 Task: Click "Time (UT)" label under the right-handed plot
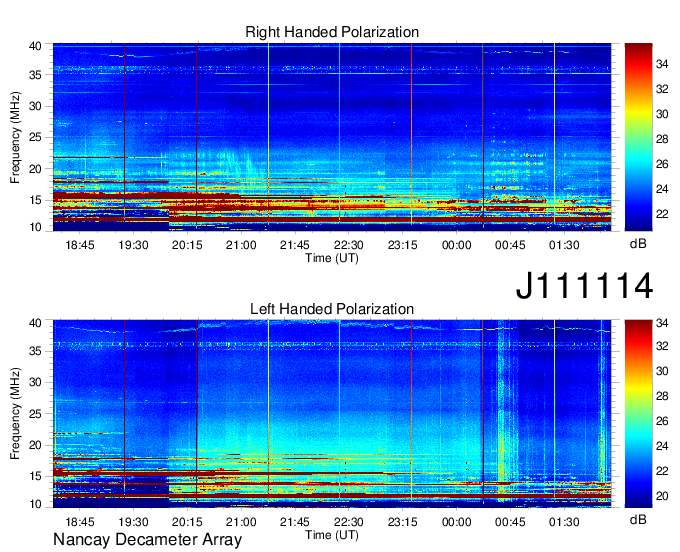coord(332,258)
